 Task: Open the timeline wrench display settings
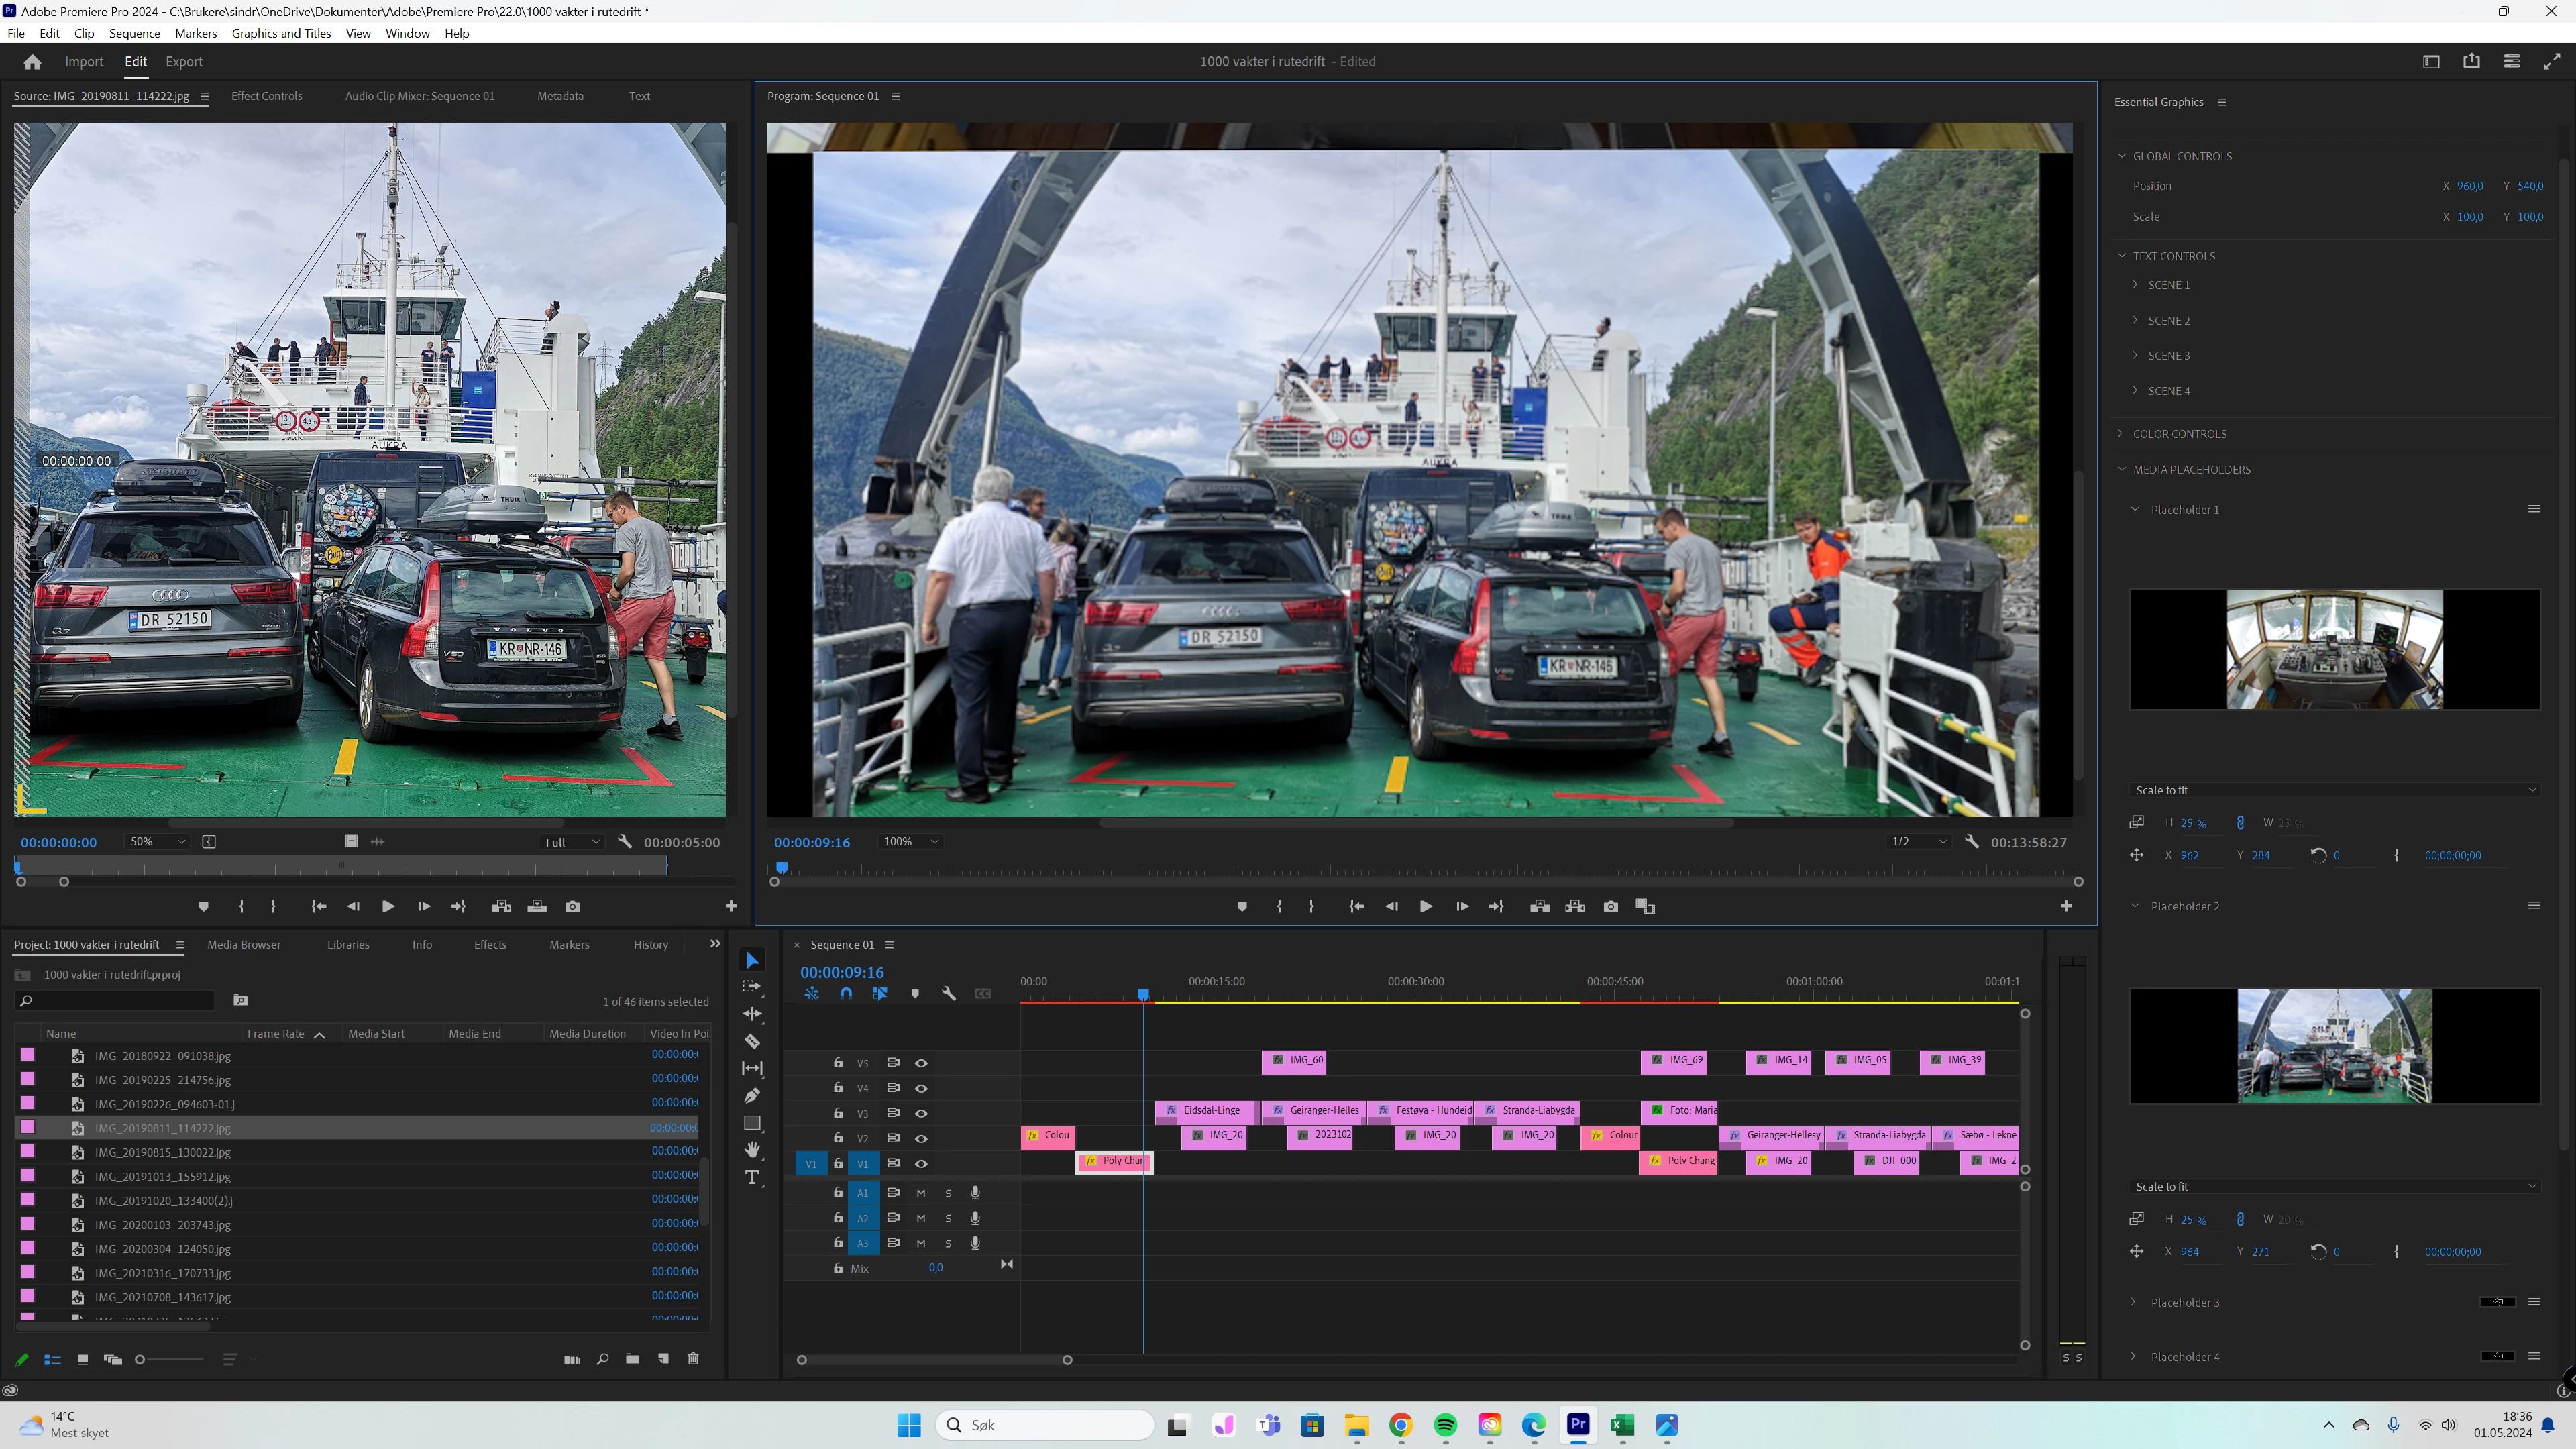948,993
